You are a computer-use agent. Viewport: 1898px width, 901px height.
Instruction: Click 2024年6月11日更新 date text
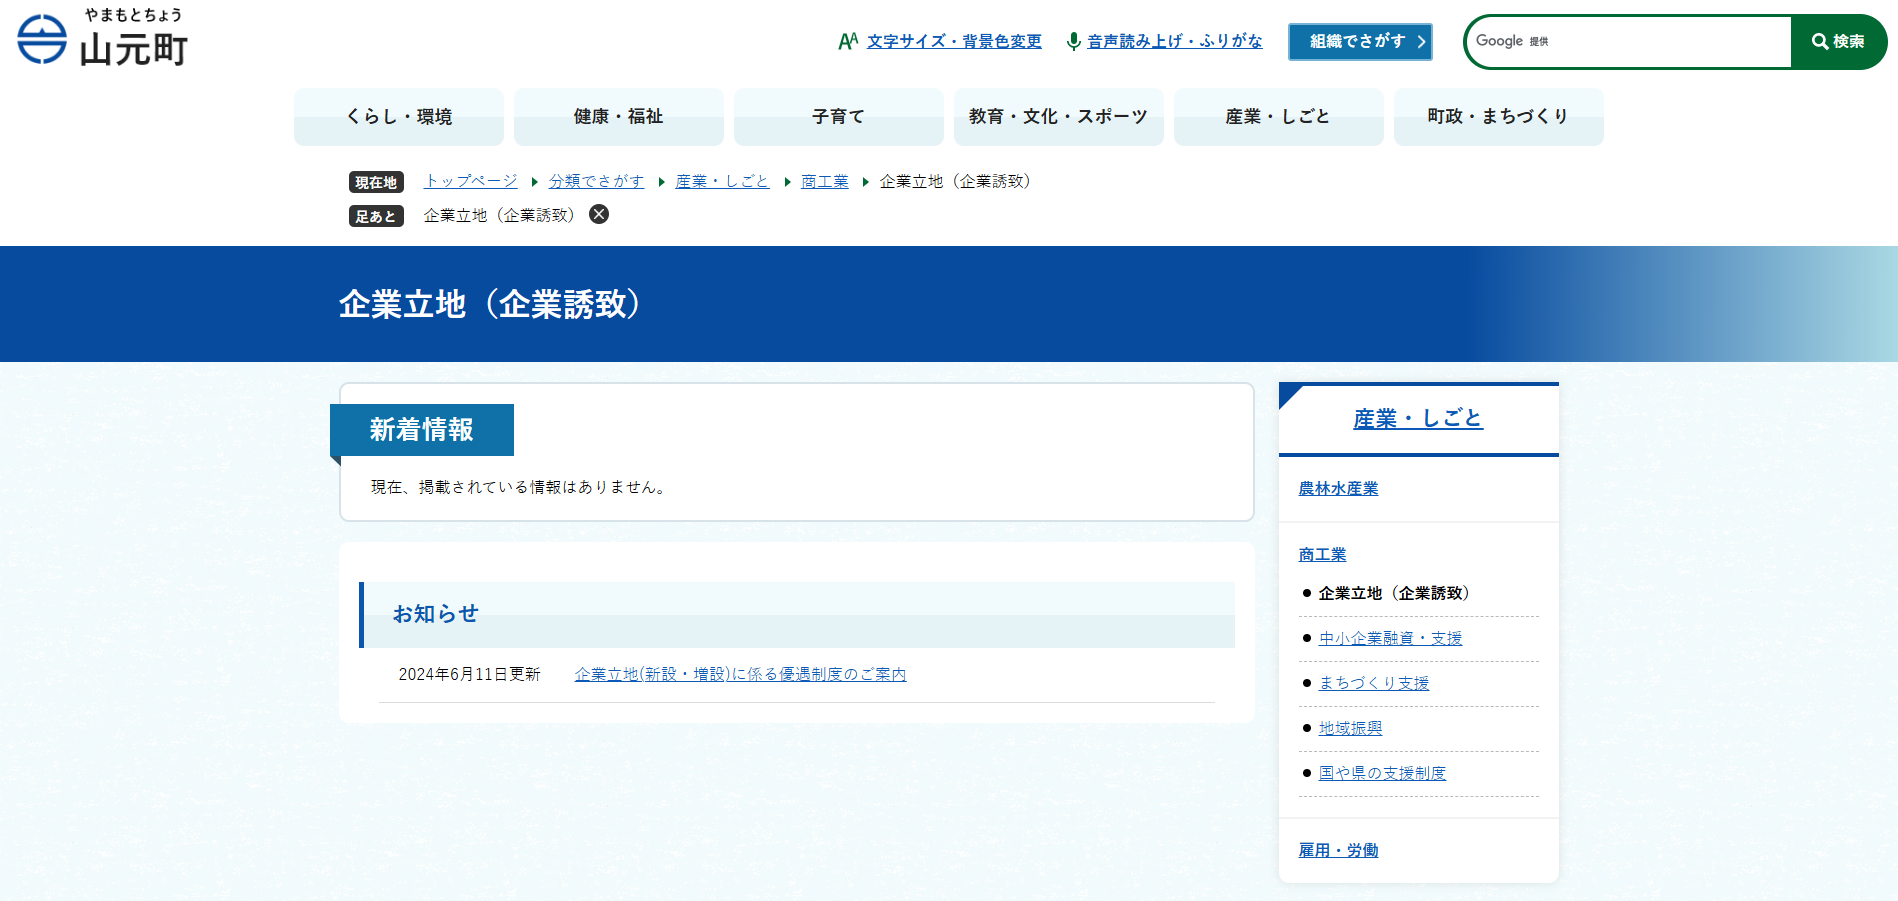point(469,674)
